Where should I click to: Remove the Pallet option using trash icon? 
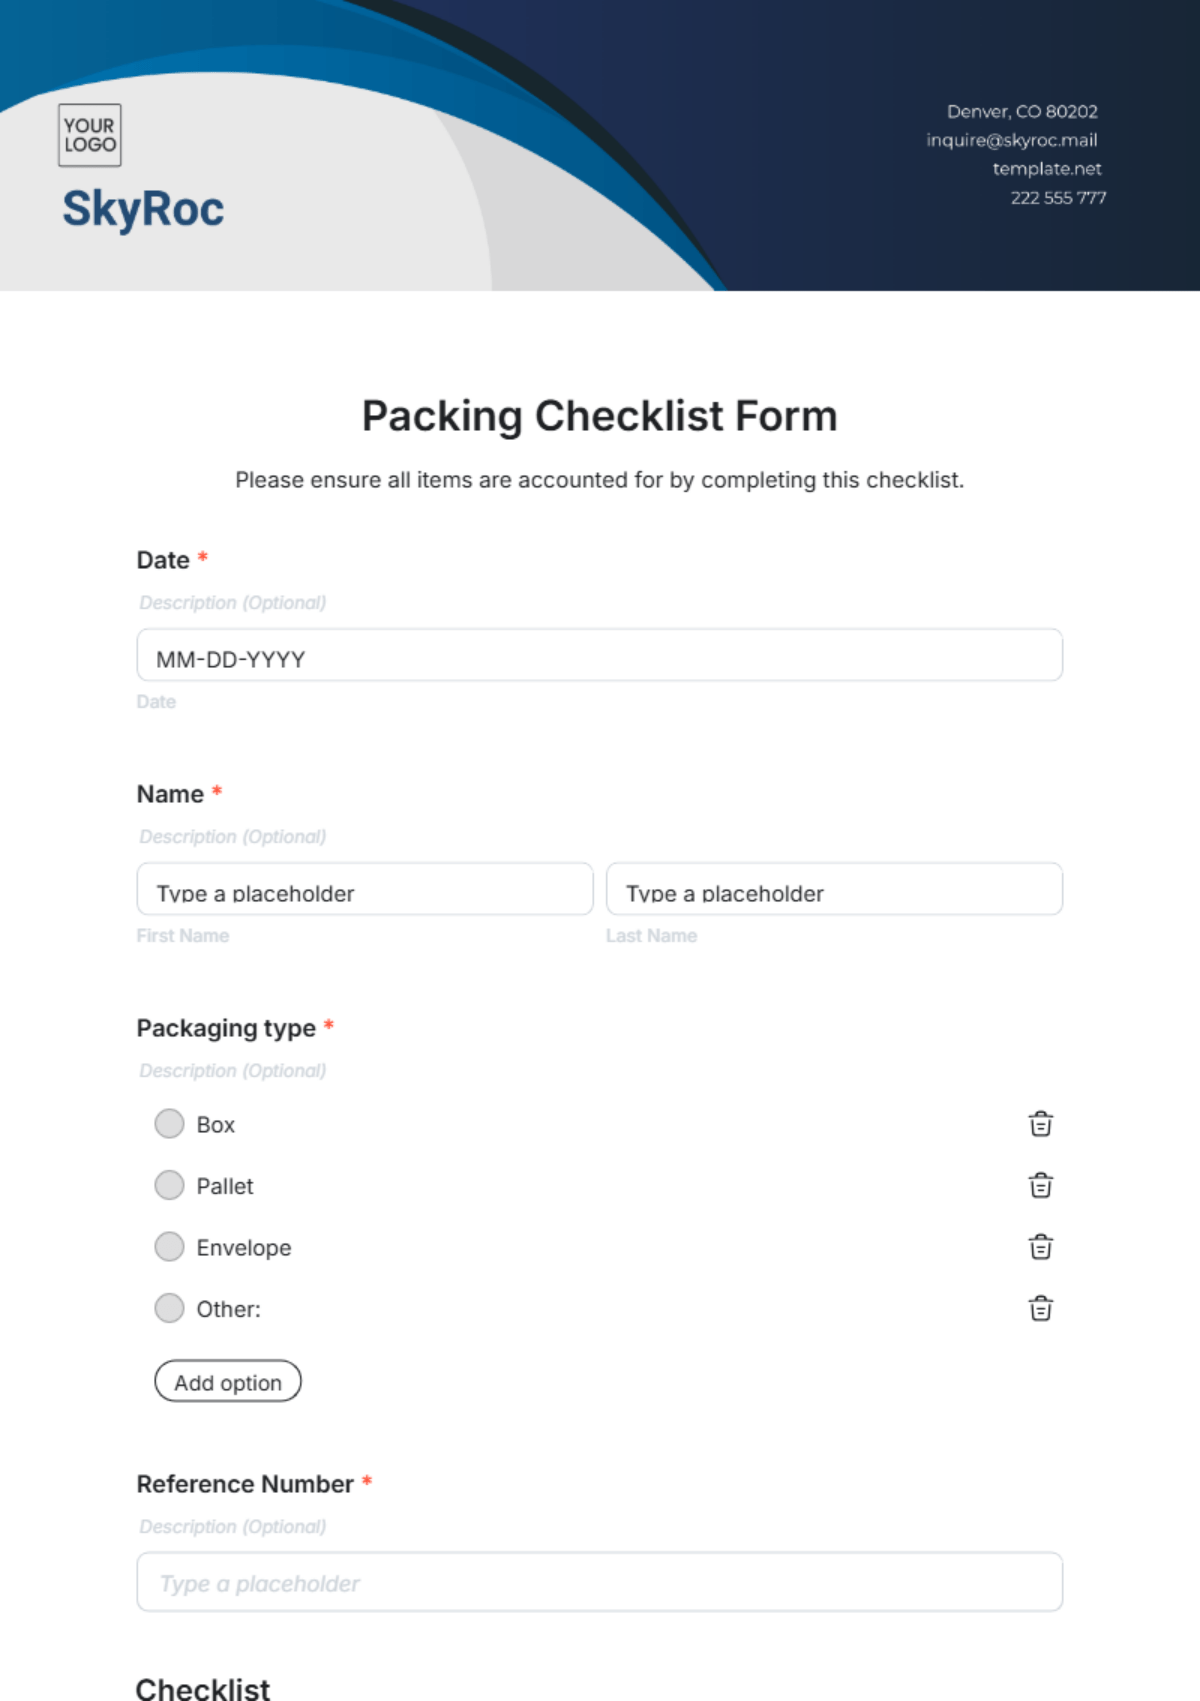pyautogui.click(x=1040, y=1186)
